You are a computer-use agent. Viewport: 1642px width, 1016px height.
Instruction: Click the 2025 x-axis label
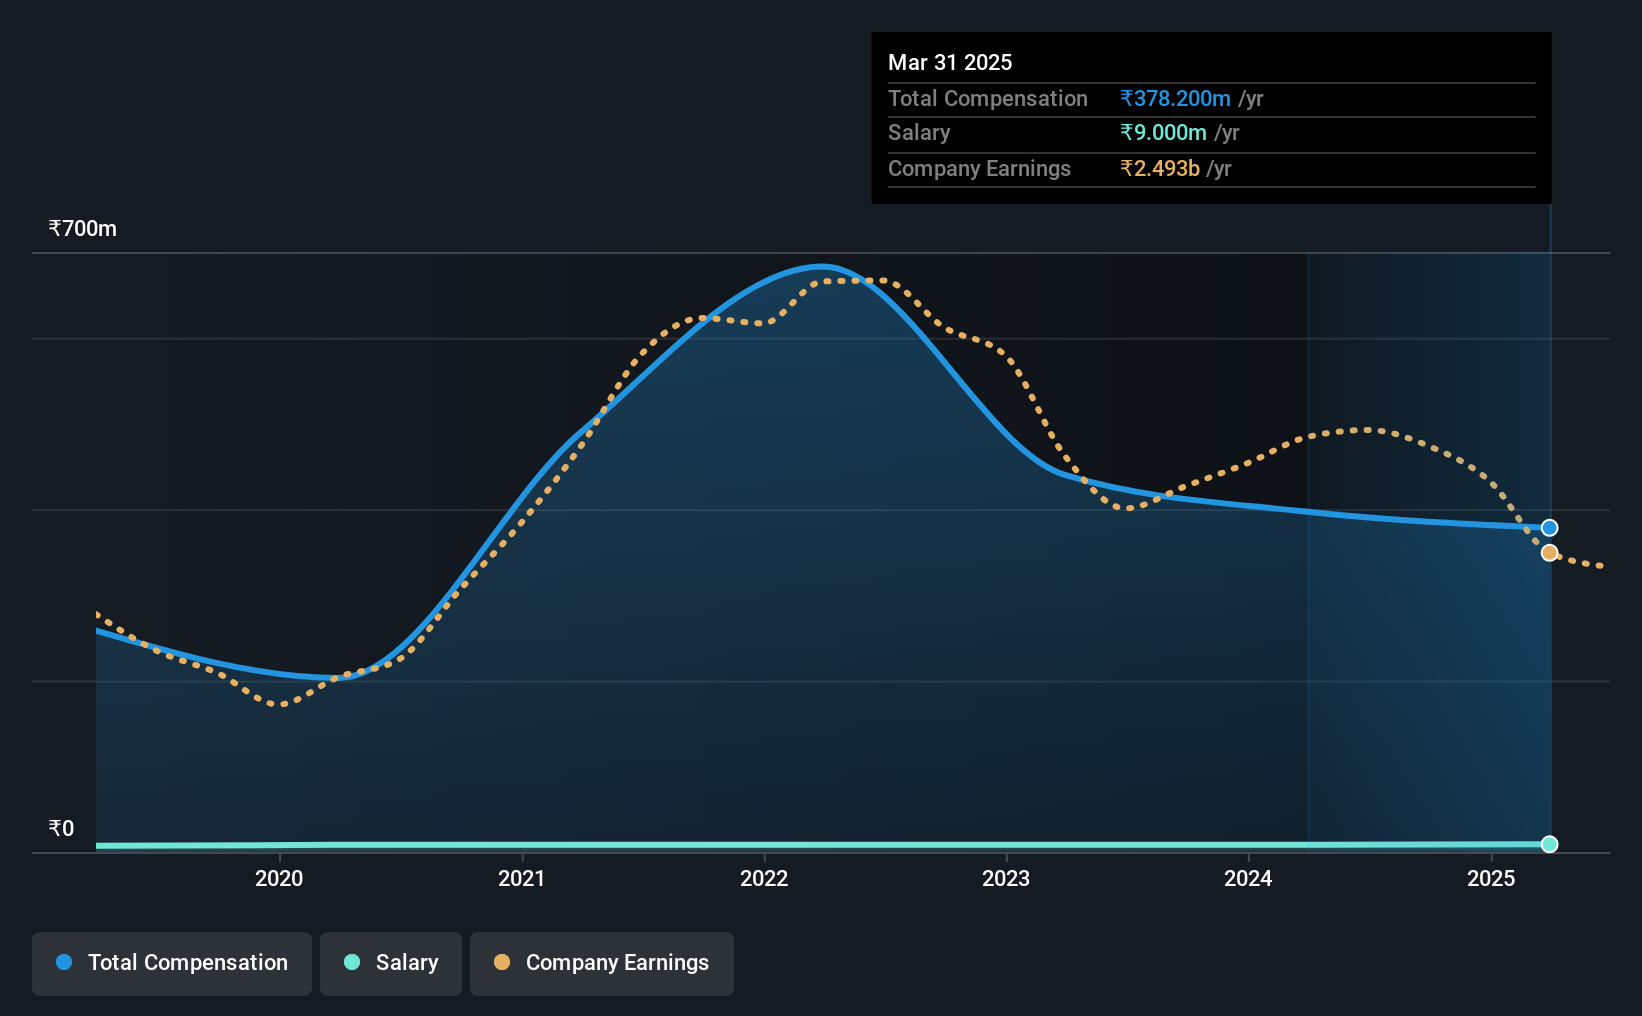[1491, 878]
